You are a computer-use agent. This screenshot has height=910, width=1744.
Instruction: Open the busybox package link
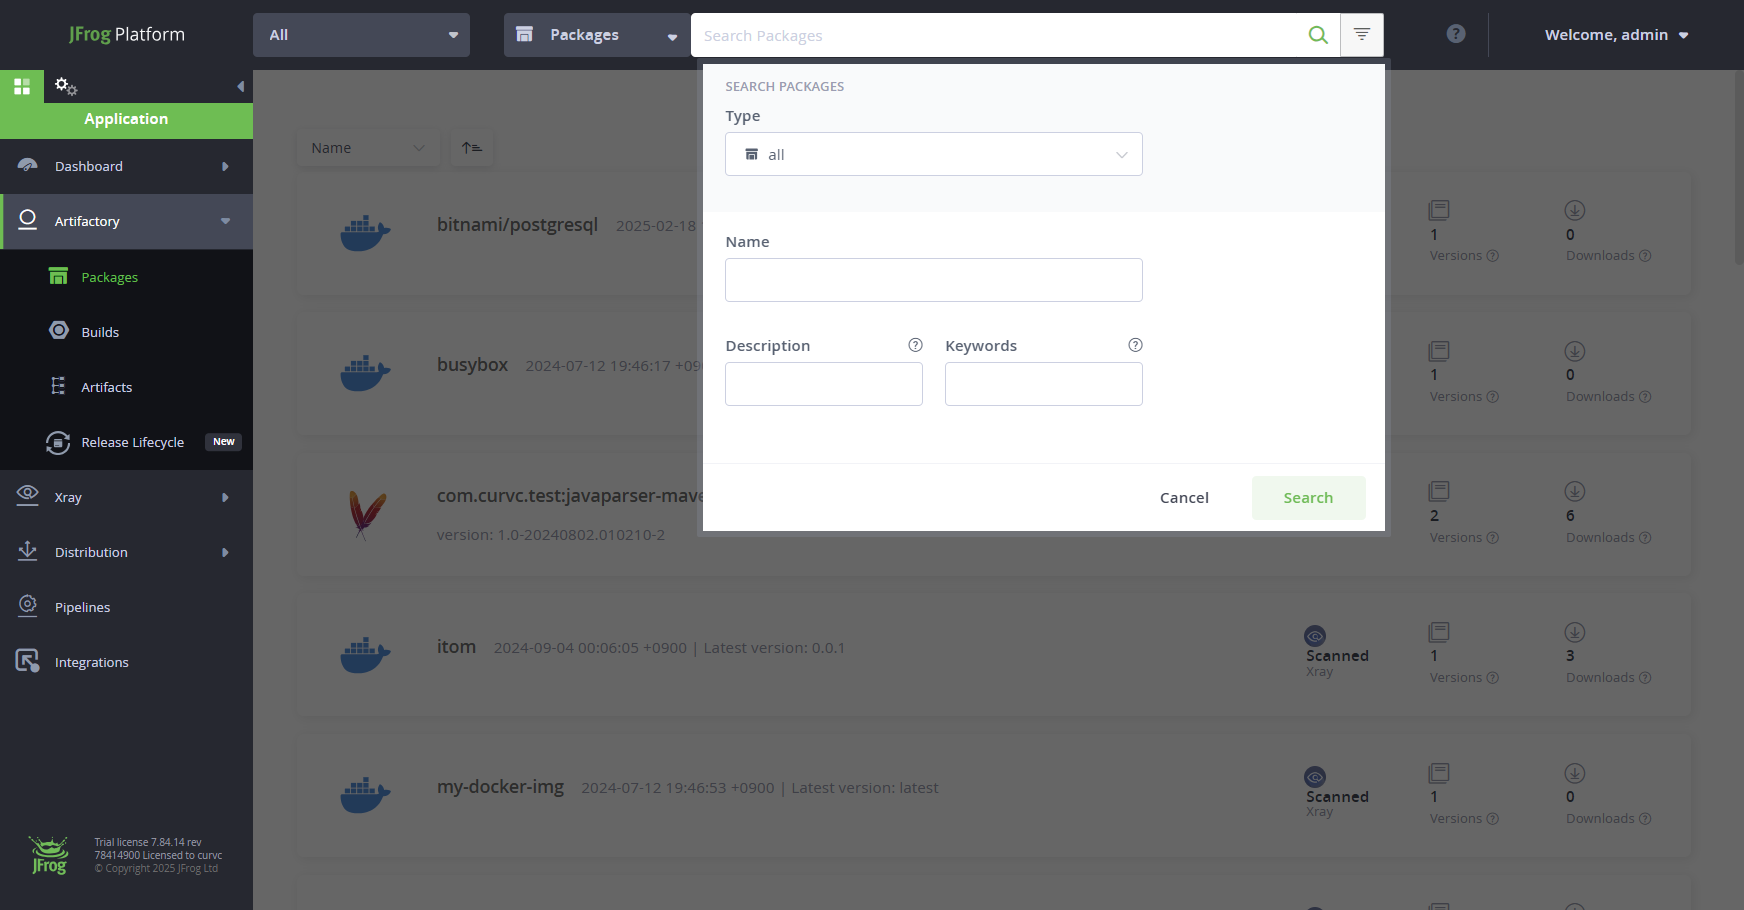coord(472,365)
